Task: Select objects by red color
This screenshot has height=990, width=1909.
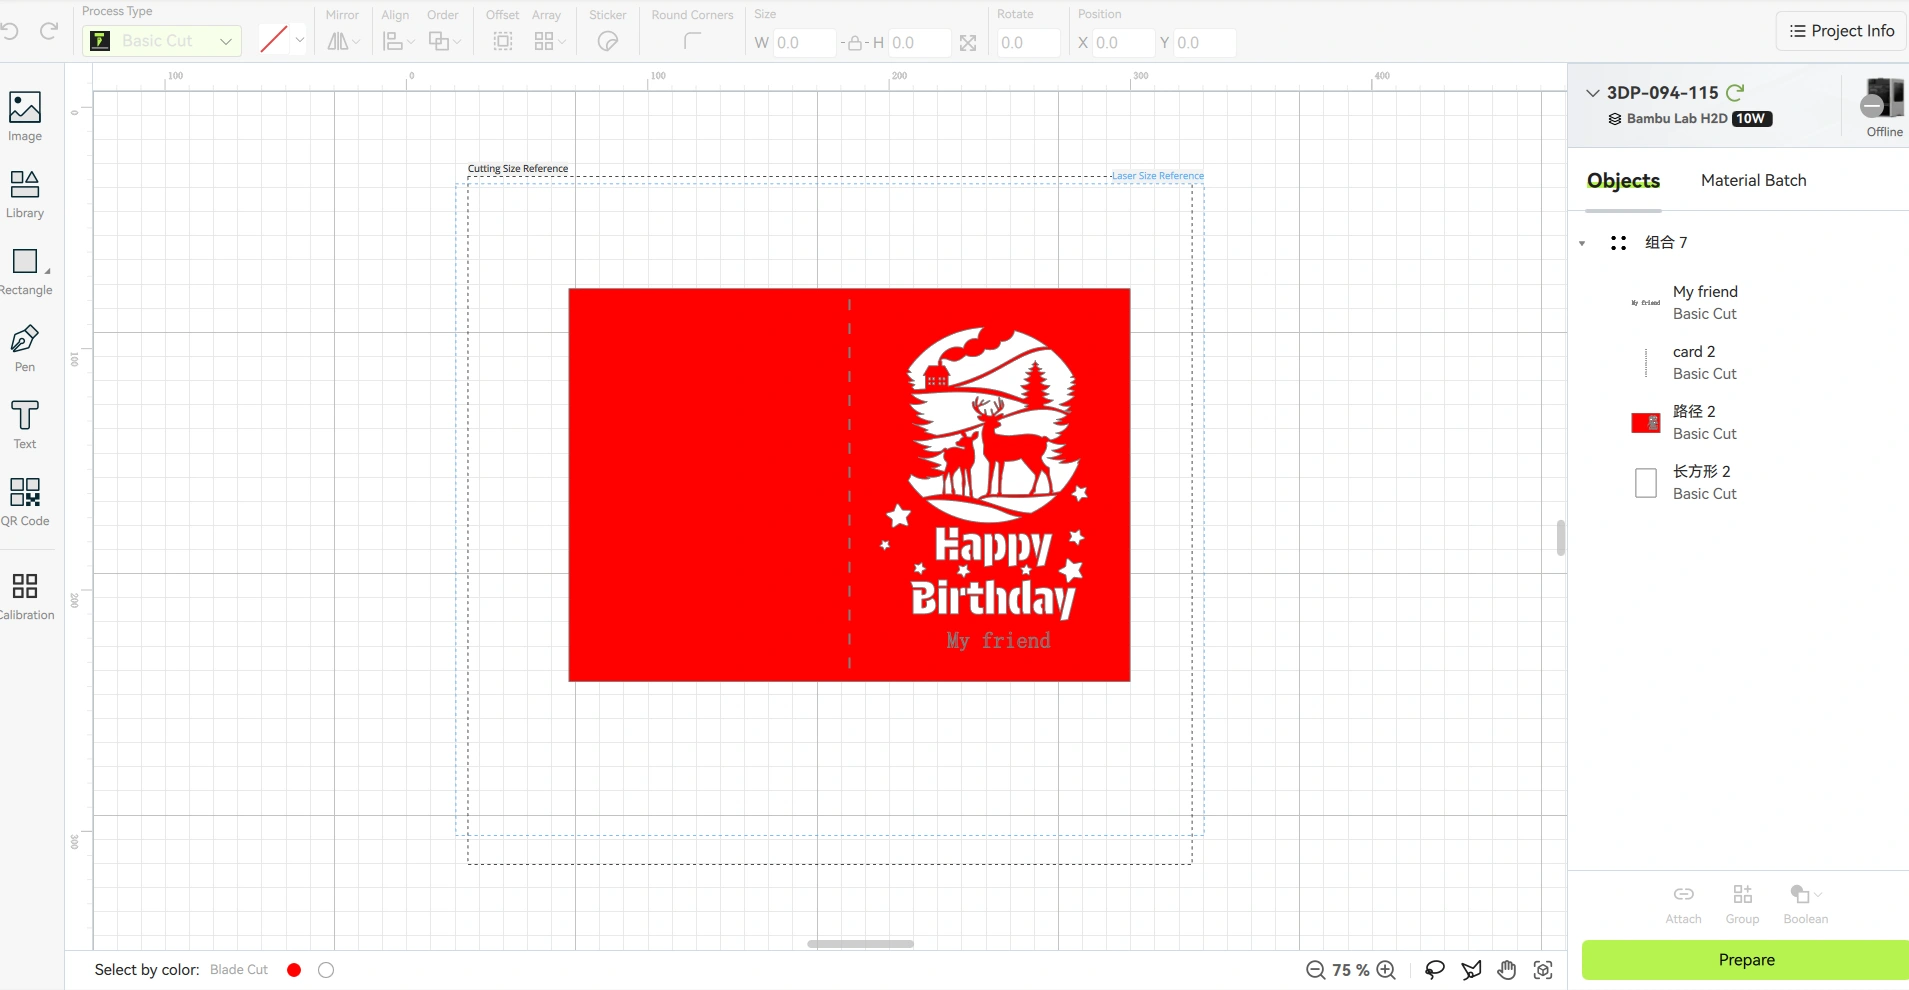Action: pyautogui.click(x=294, y=970)
